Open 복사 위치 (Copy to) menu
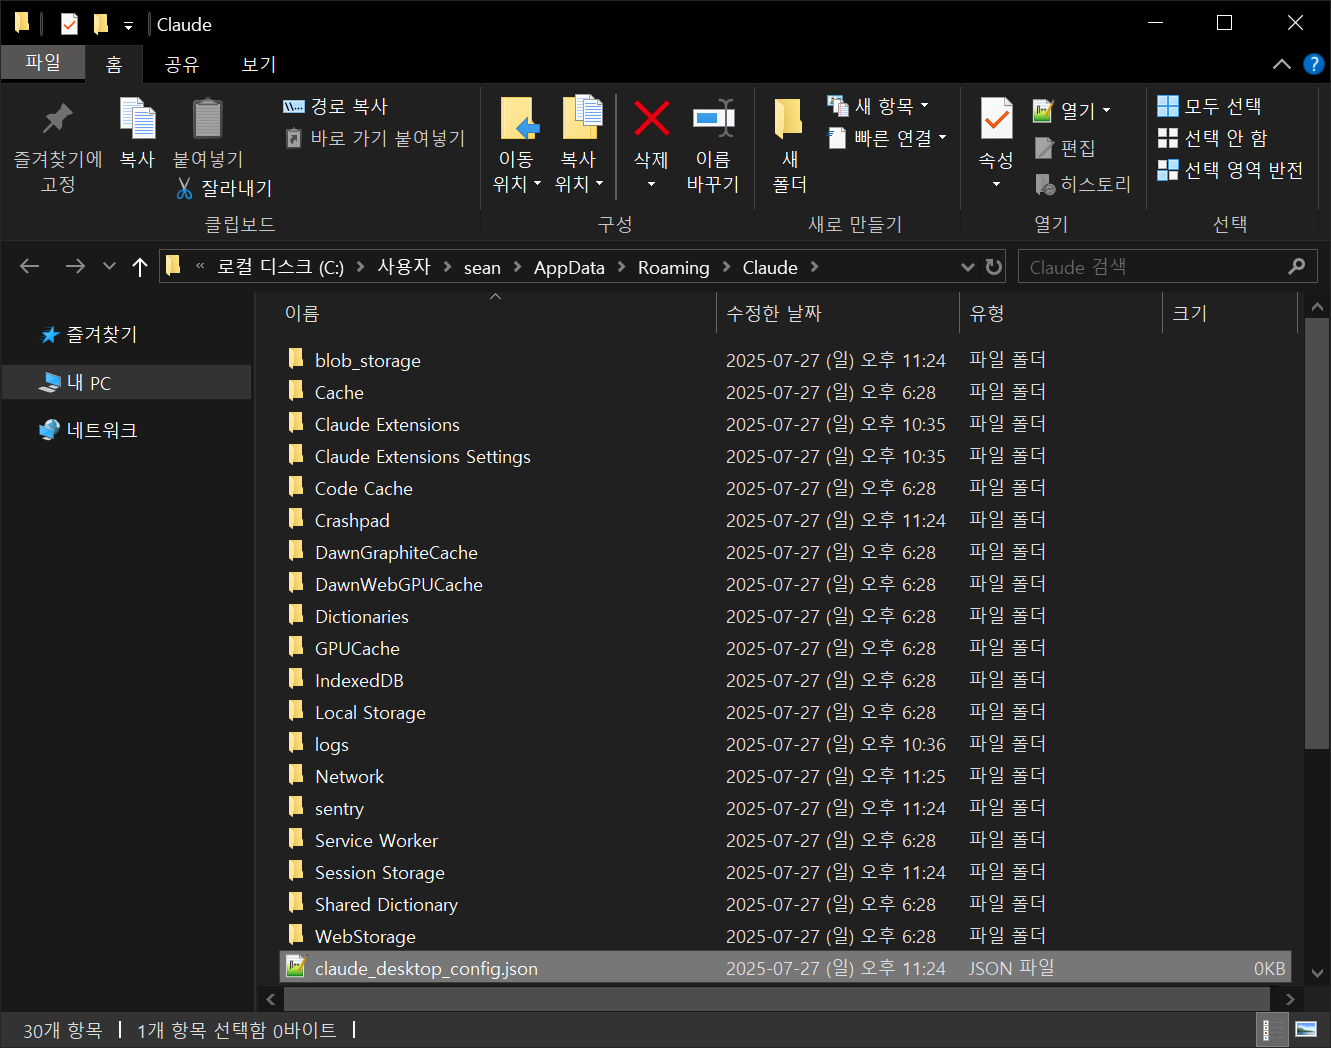Screen dimensions: 1331x1048 coord(579,146)
